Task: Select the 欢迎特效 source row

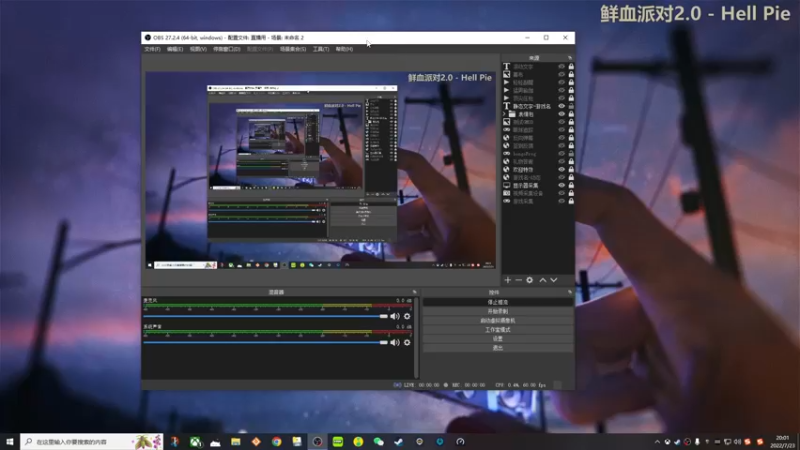Action: pyautogui.click(x=538, y=169)
